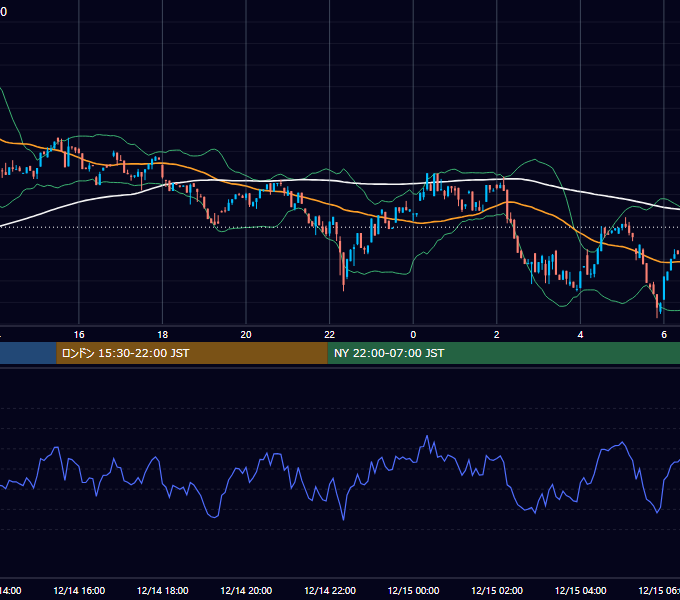The width and height of the screenshot is (680, 600).
Task: Click the 12/15 04:00 date label
Action: coord(580,590)
